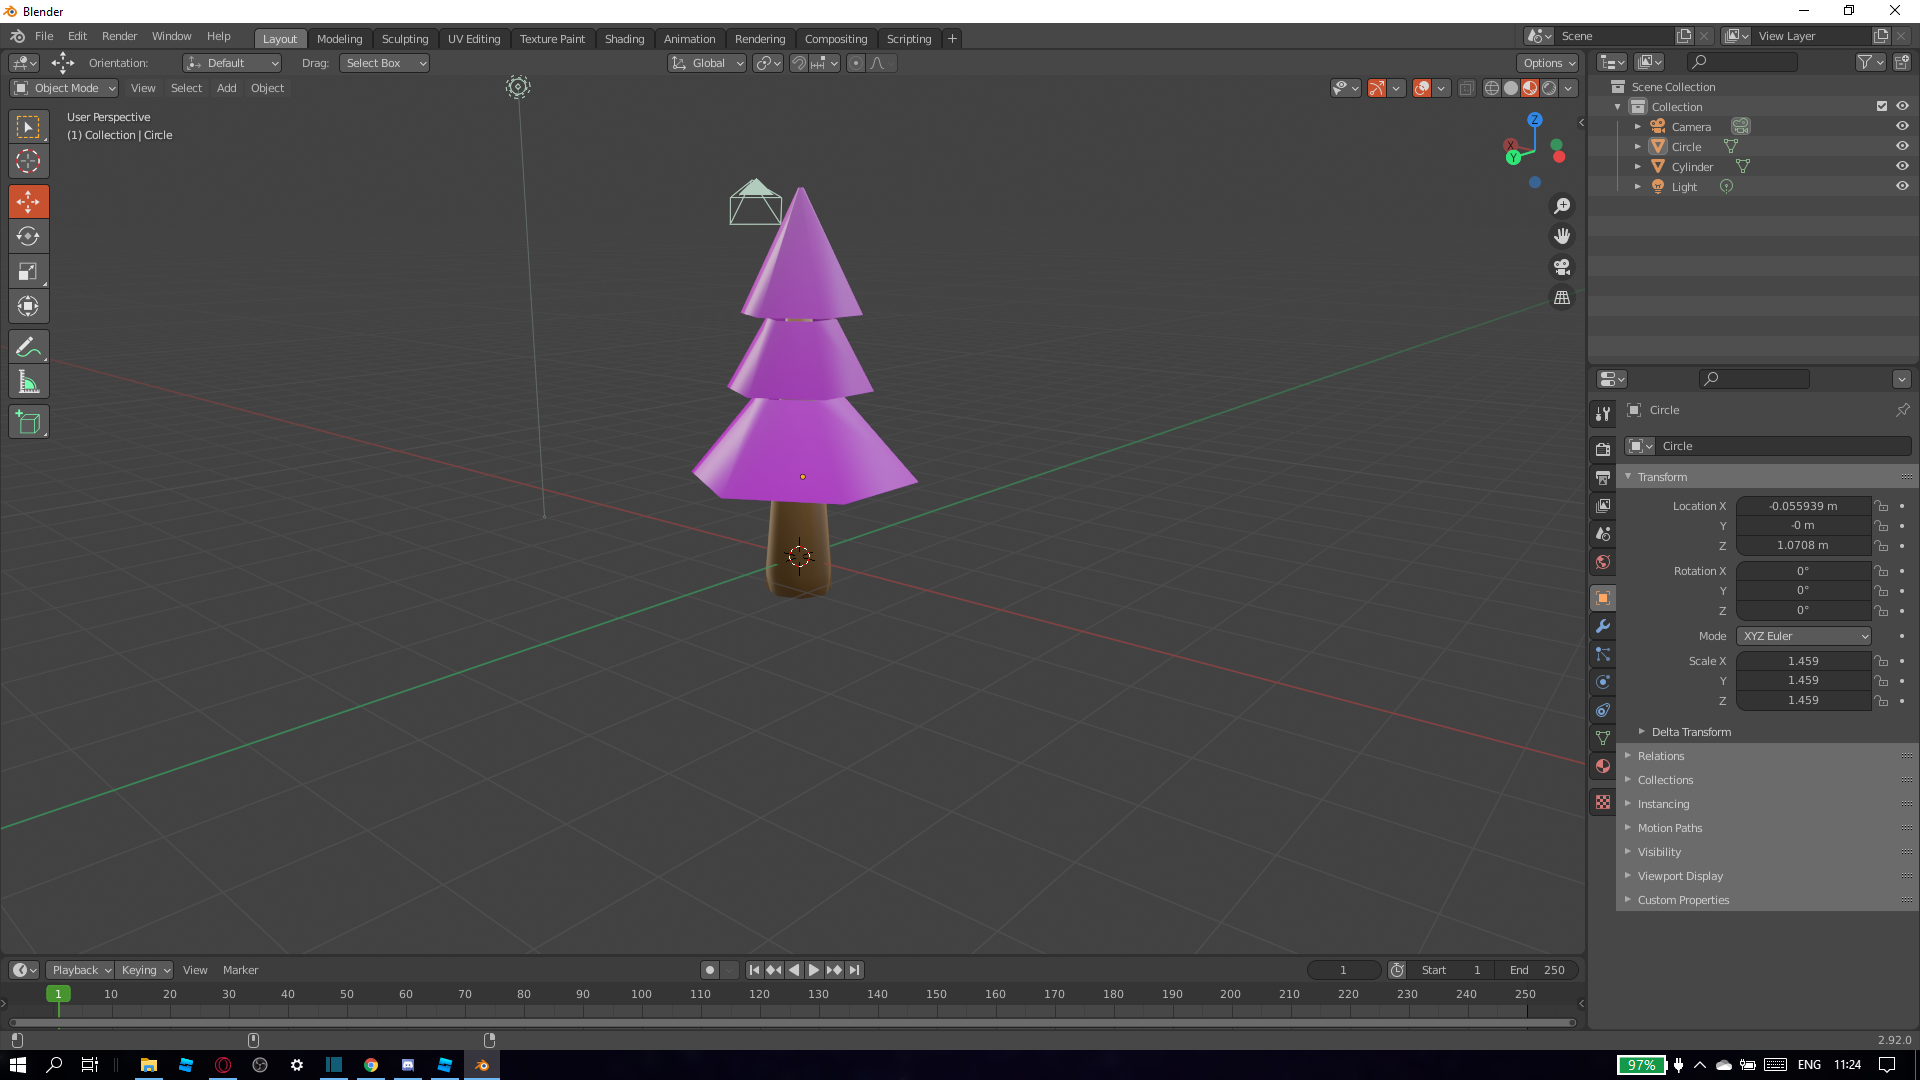Select the Scale tool
The width and height of the screenshot is (1920, 1080).
tap(28, 272)
